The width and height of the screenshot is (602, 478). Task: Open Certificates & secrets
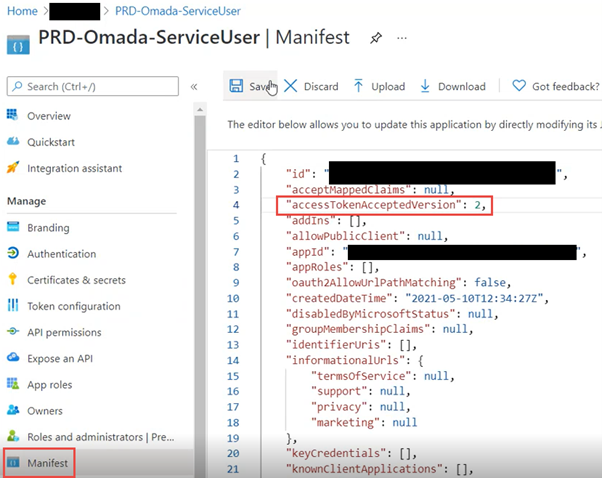(x=76, y=280)
